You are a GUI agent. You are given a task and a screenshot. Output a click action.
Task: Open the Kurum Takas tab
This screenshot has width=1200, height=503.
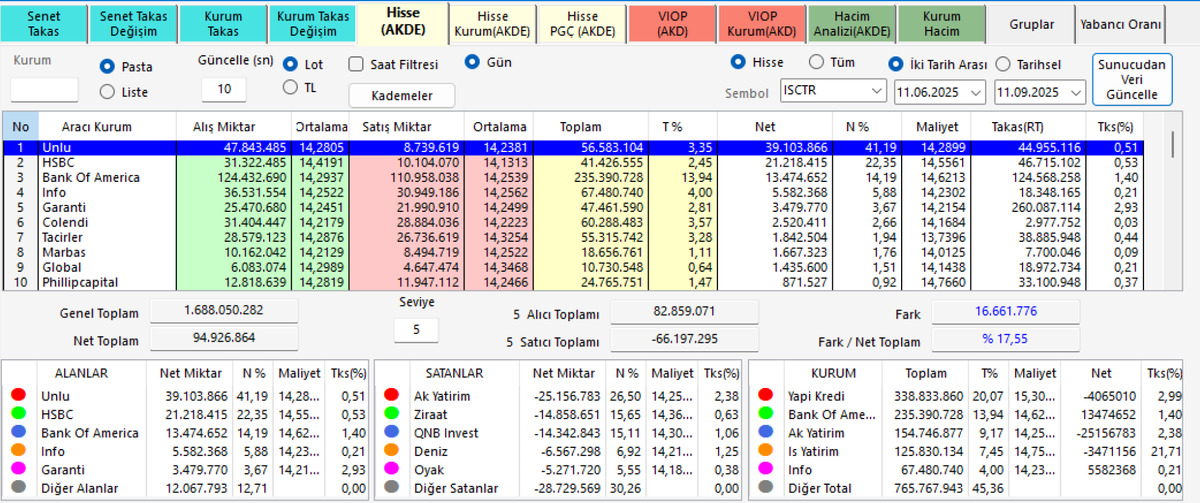[x=223, y=24]
